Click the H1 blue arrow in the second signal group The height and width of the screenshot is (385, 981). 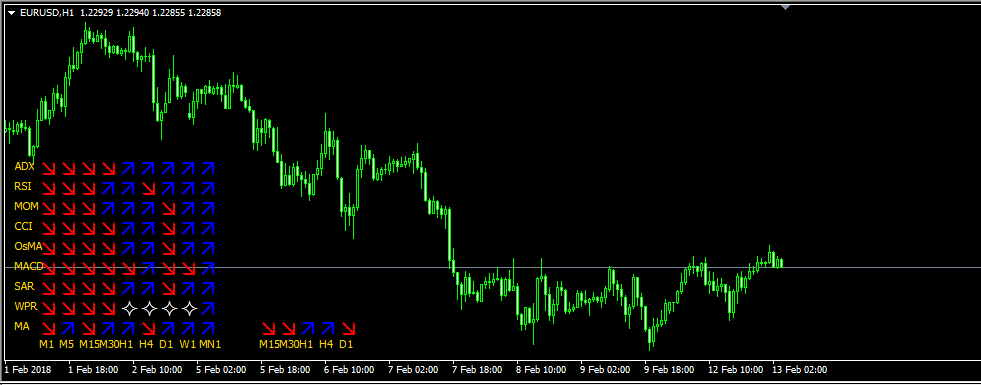308,328
